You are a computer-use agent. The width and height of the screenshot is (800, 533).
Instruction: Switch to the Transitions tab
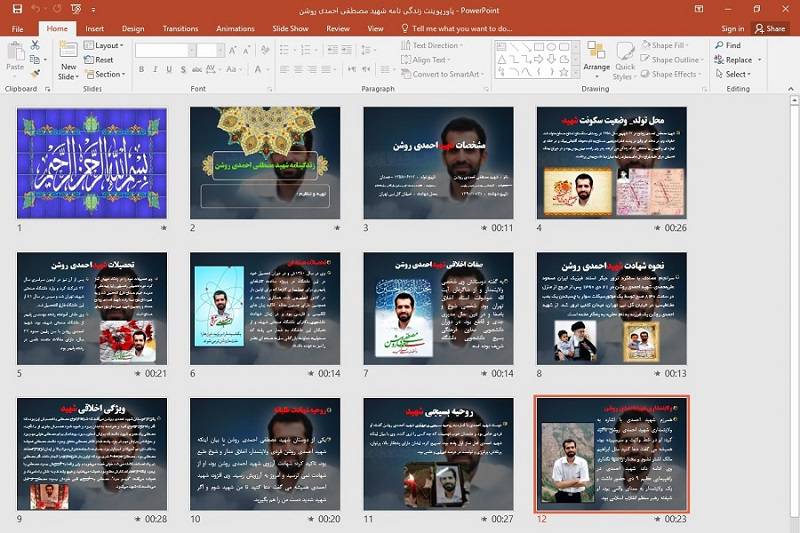180,29
